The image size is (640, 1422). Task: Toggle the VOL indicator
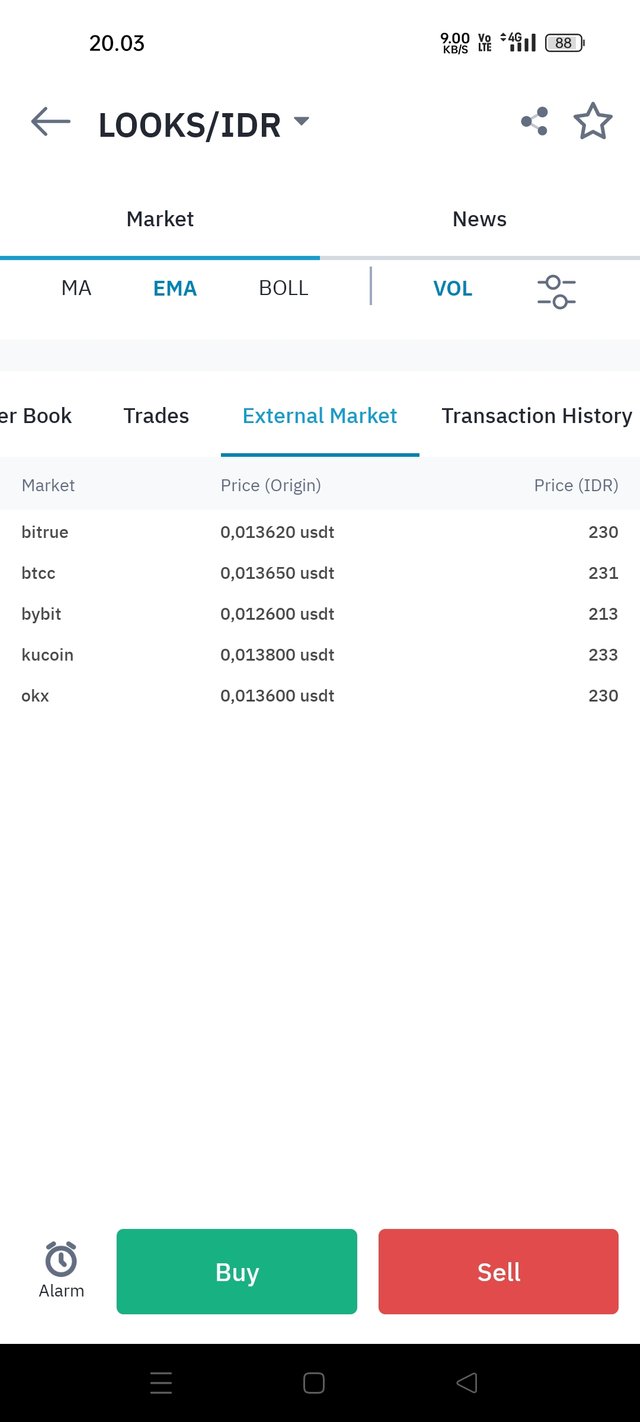pyautogui.click(x=452, y=288)
